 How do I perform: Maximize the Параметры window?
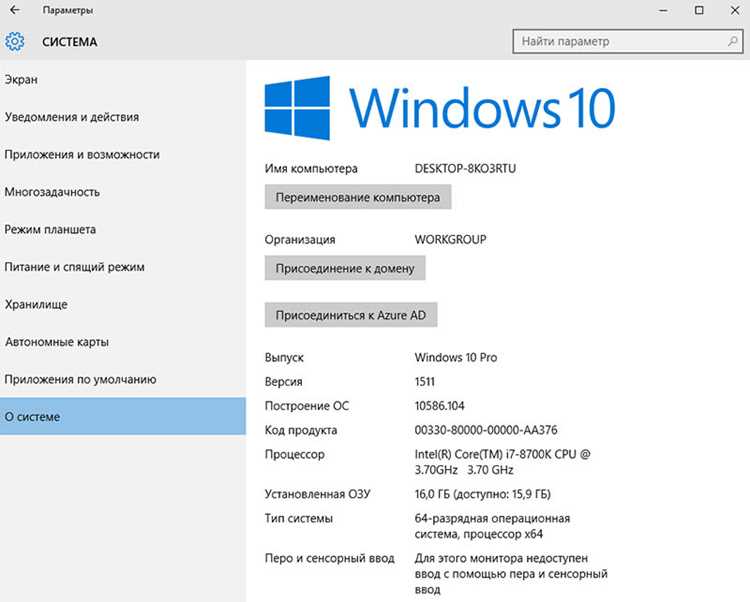pyautogui.click(x=699, y=10)
